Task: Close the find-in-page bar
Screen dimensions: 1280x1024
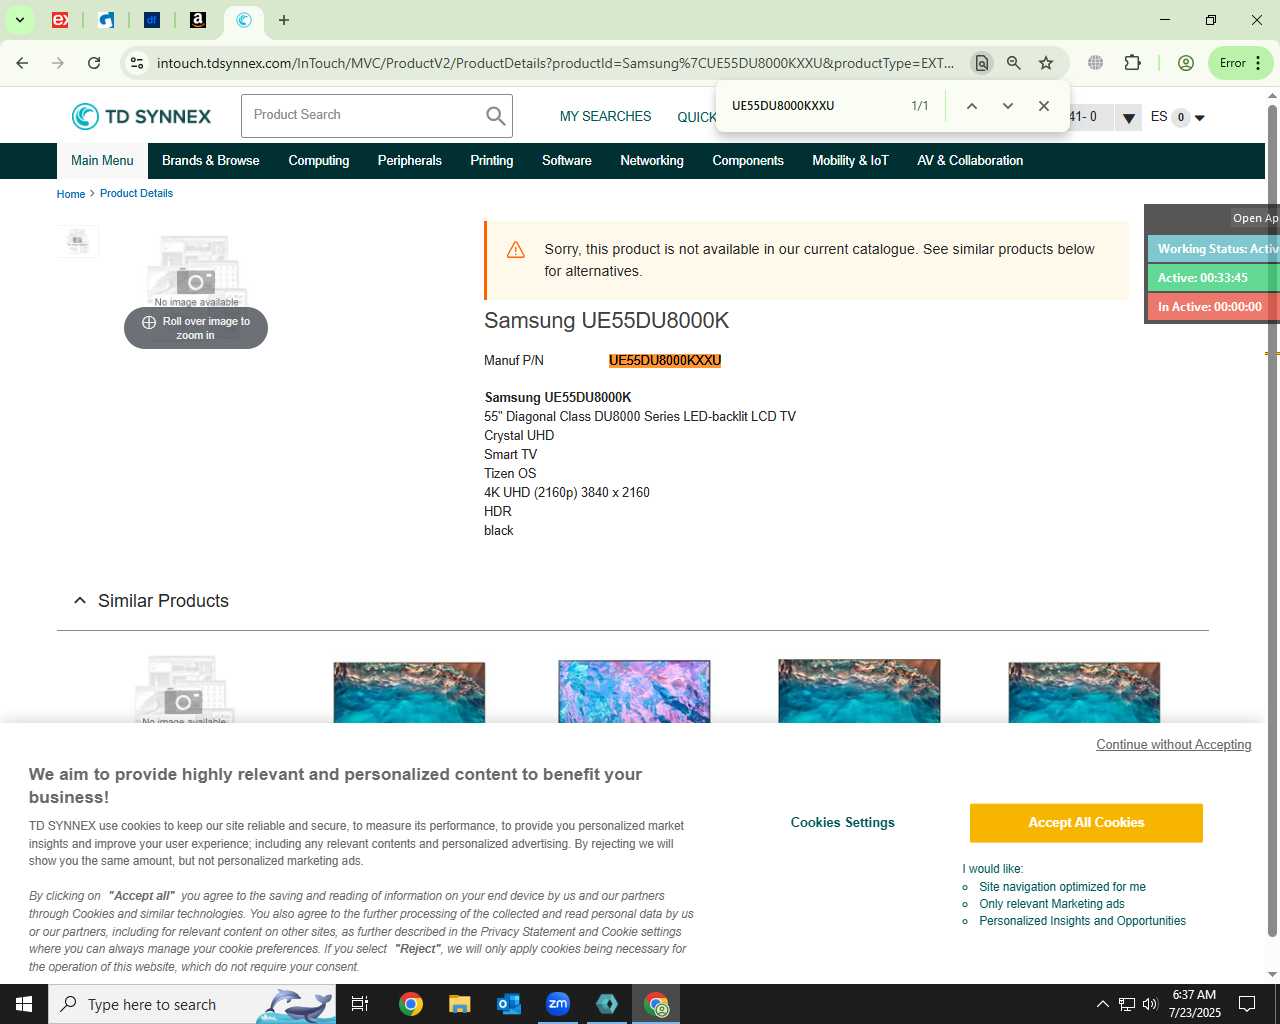Action: click(x=1043, y=106)
